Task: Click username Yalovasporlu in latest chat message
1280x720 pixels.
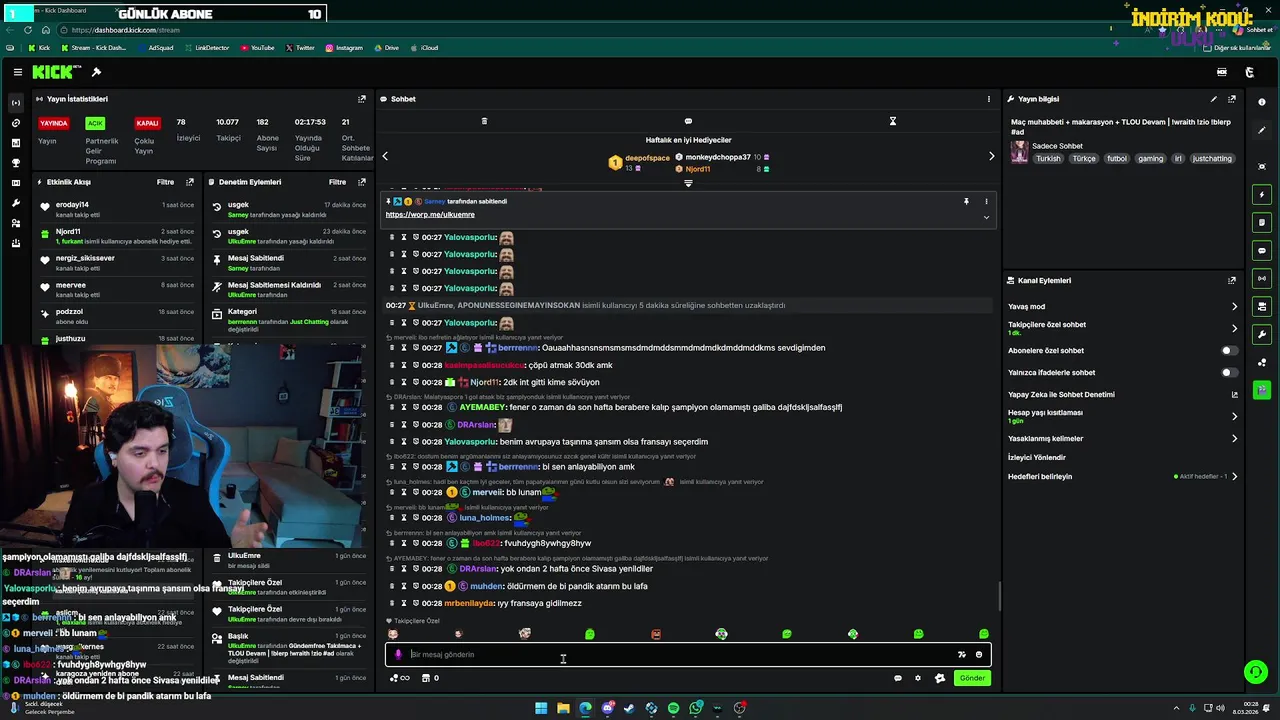Action: 468,442
